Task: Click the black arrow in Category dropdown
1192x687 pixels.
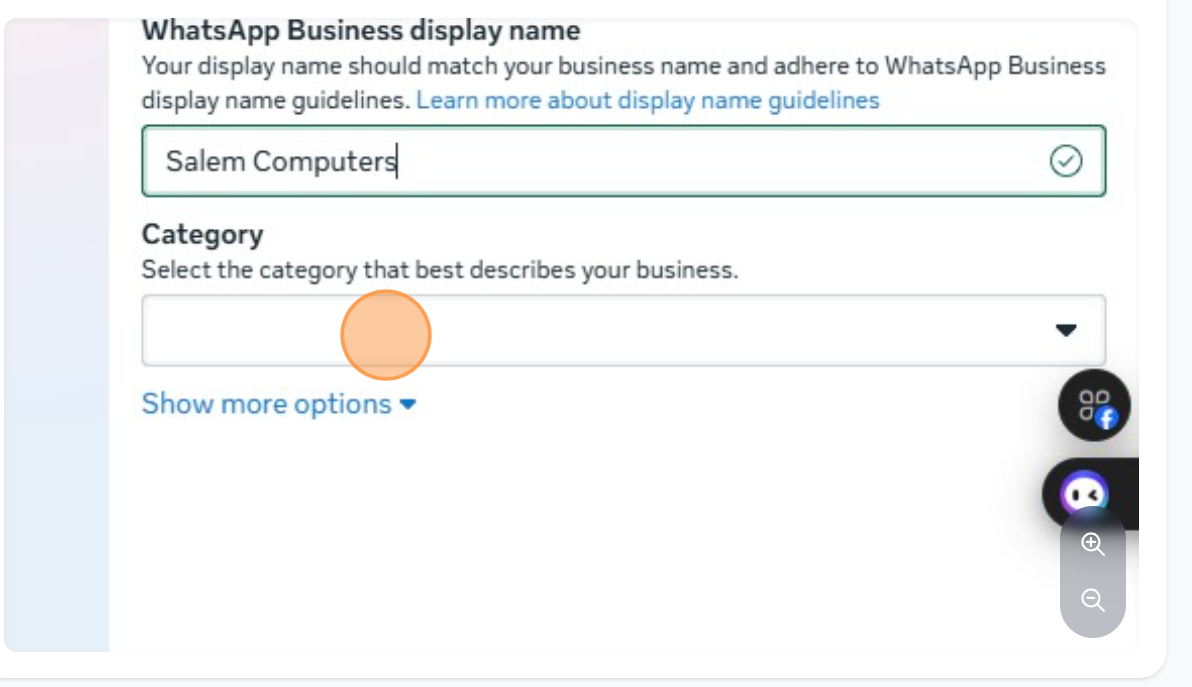Action: tap(1066, 330)
